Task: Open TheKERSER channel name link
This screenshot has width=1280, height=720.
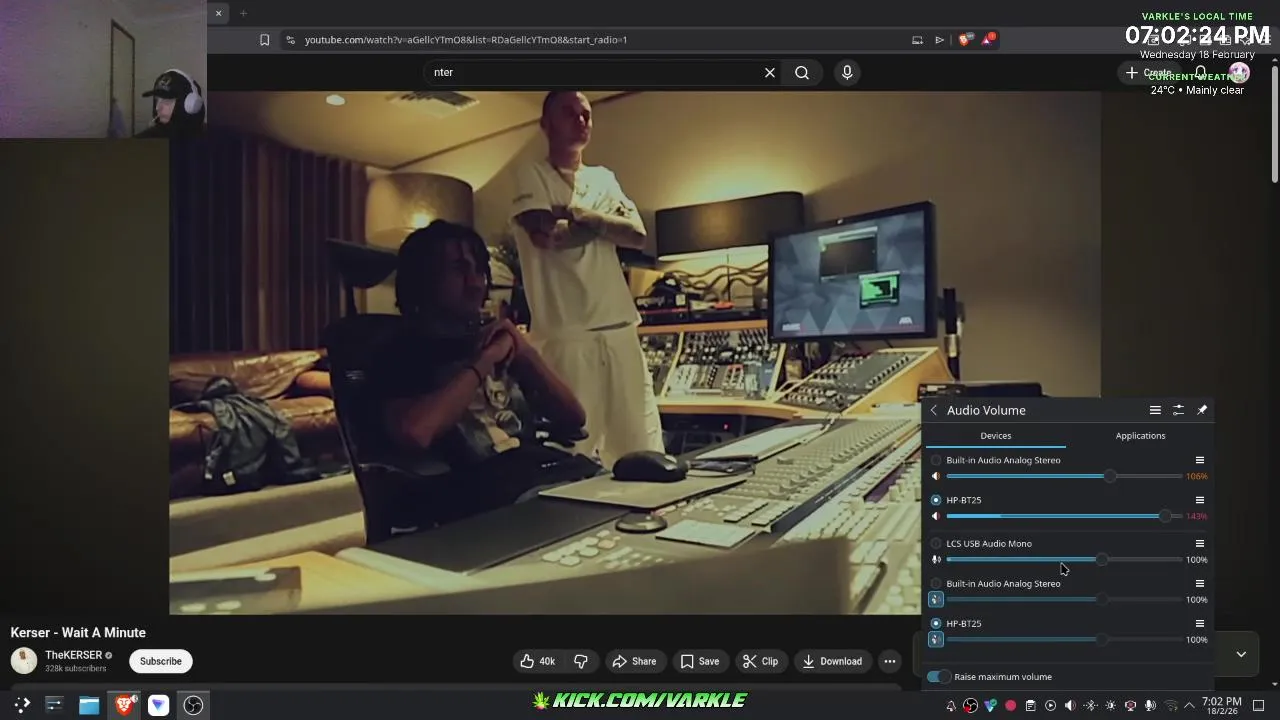Action: [74, 655]
